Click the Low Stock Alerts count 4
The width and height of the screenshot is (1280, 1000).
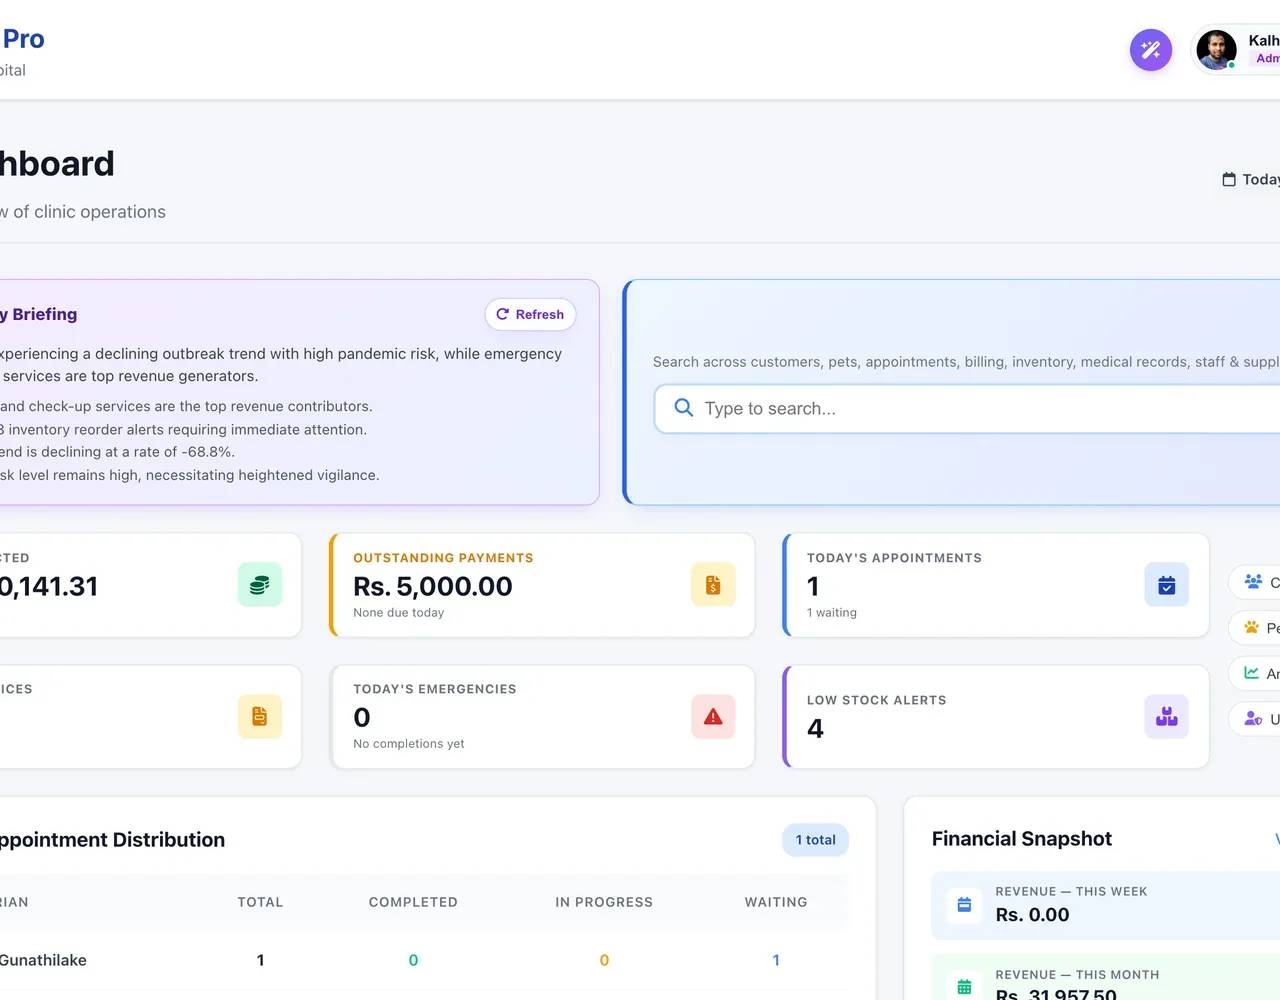(815, 729)
